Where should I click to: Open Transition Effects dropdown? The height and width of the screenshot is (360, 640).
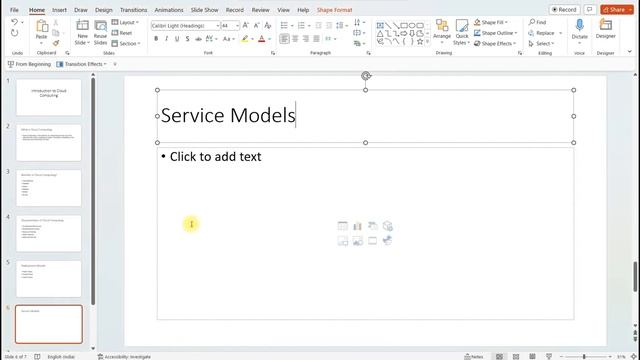(x=82, y=64)
